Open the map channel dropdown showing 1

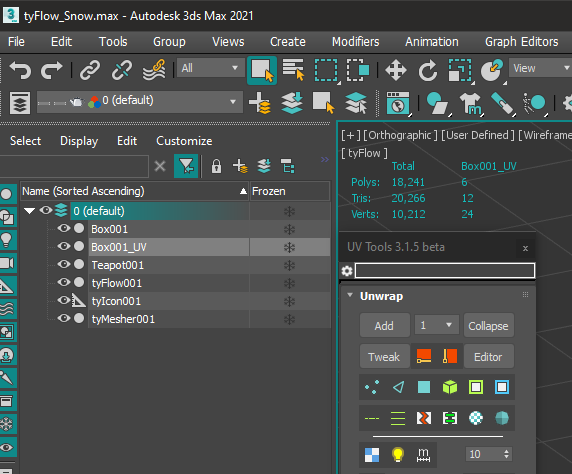[x=437, y=325]
